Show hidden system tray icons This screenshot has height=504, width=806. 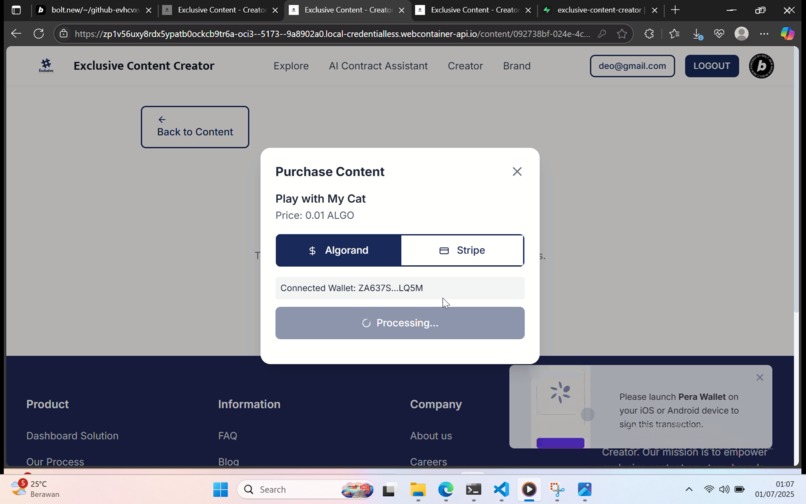click(x=689, y=489)
